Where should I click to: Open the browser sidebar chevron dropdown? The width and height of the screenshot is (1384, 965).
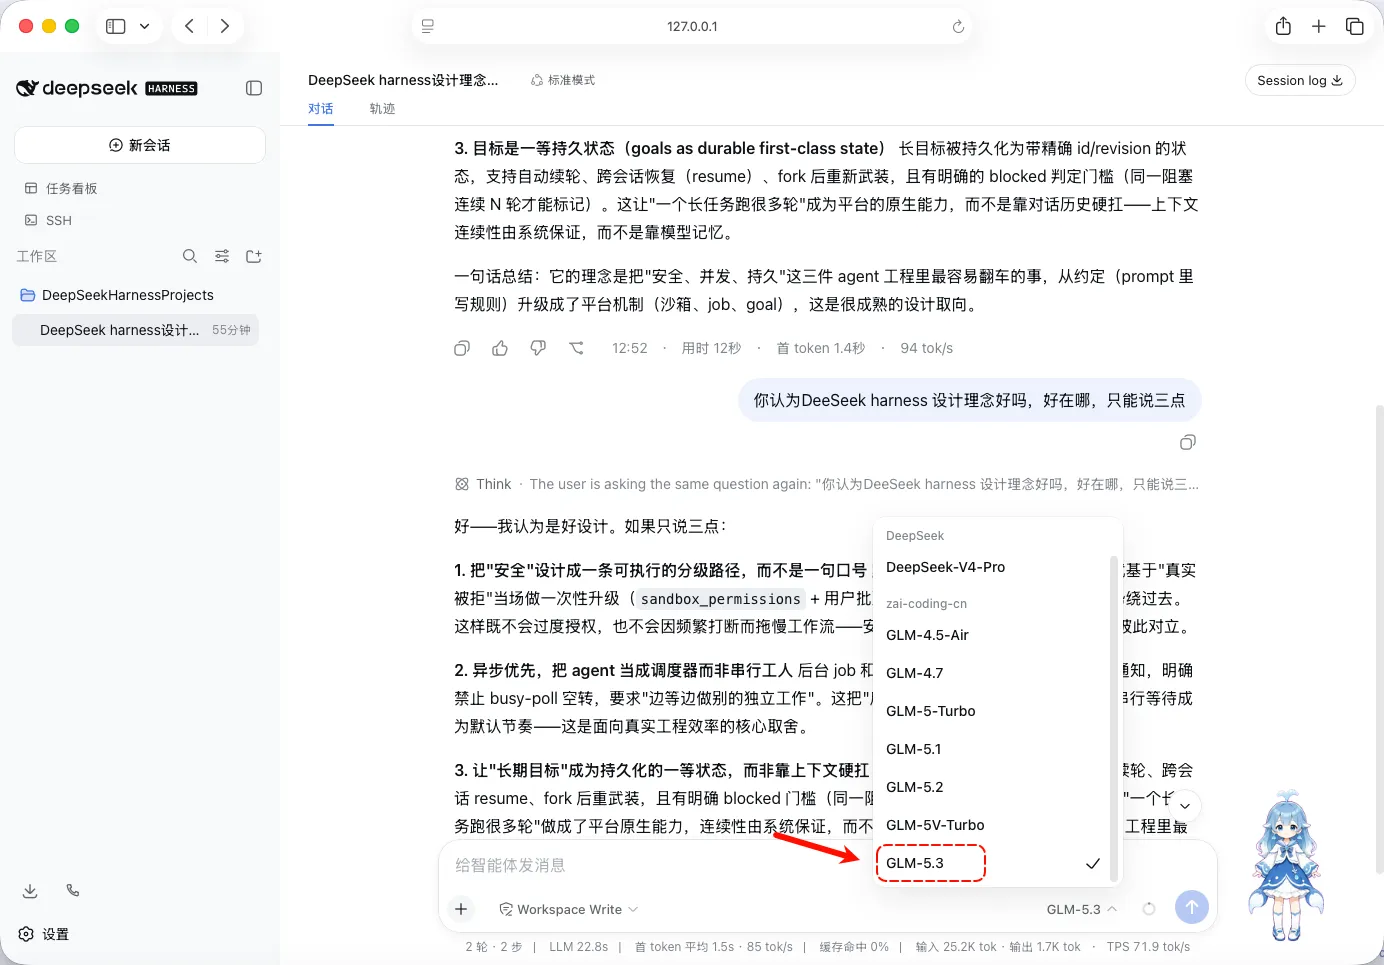[144, 26]
